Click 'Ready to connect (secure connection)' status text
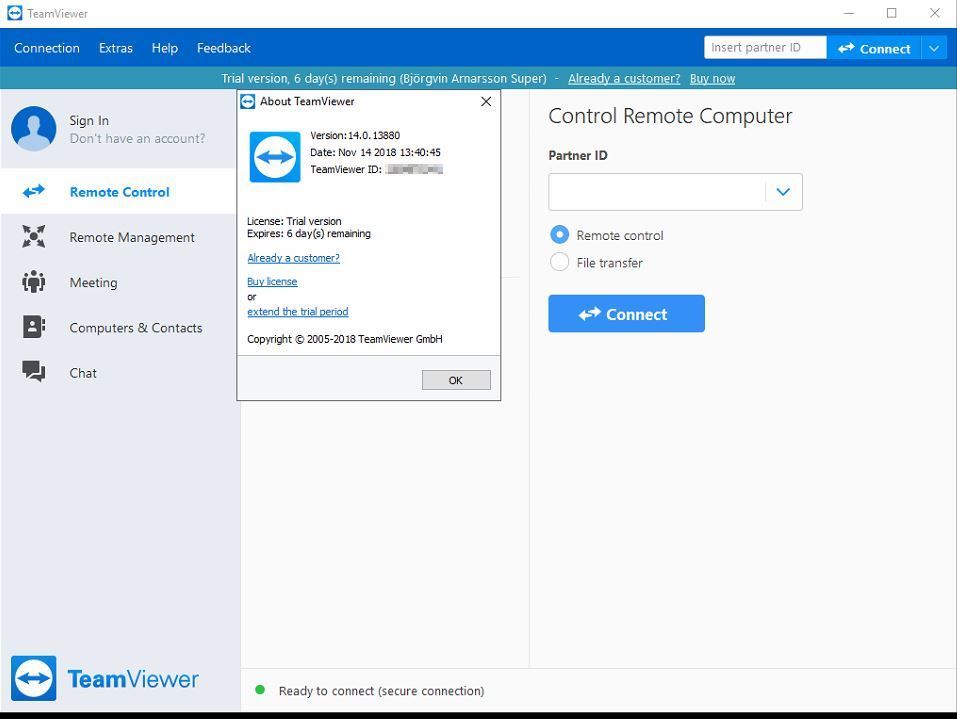 click(381, 691)
